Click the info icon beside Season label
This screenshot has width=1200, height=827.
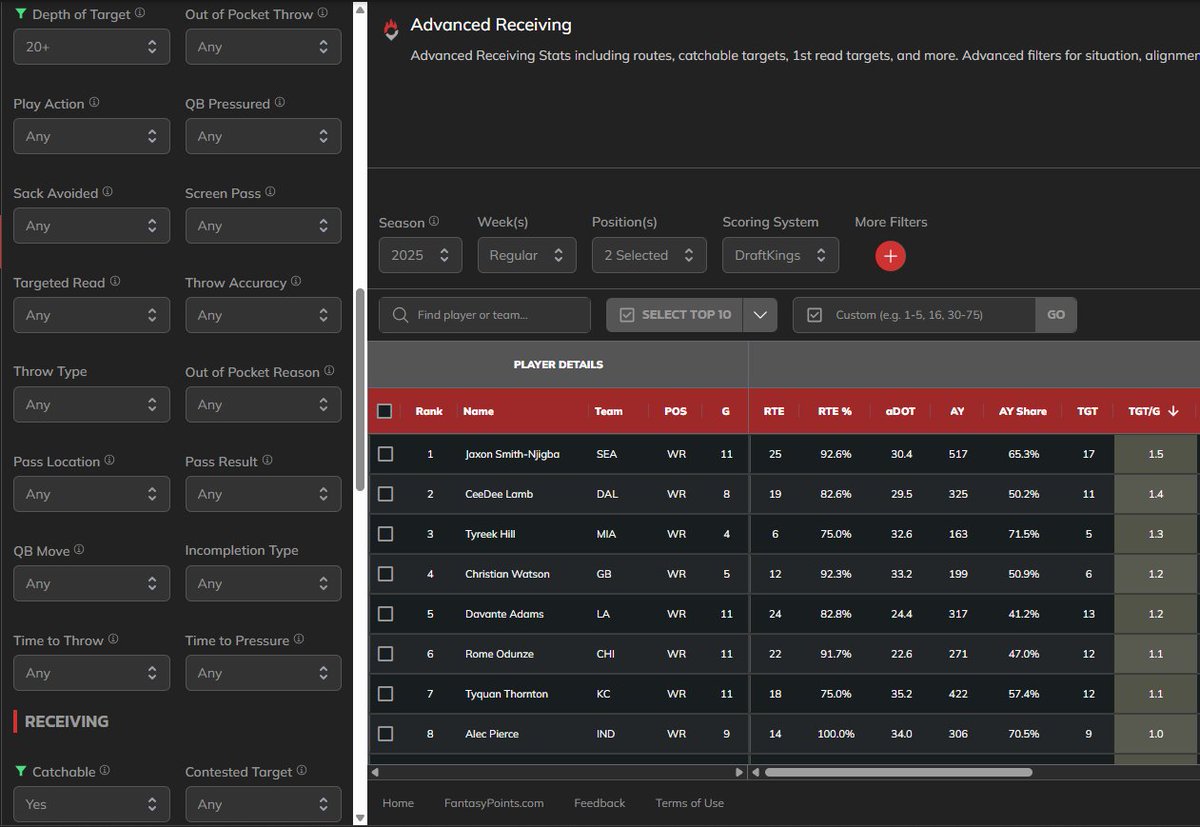(434, 222)
